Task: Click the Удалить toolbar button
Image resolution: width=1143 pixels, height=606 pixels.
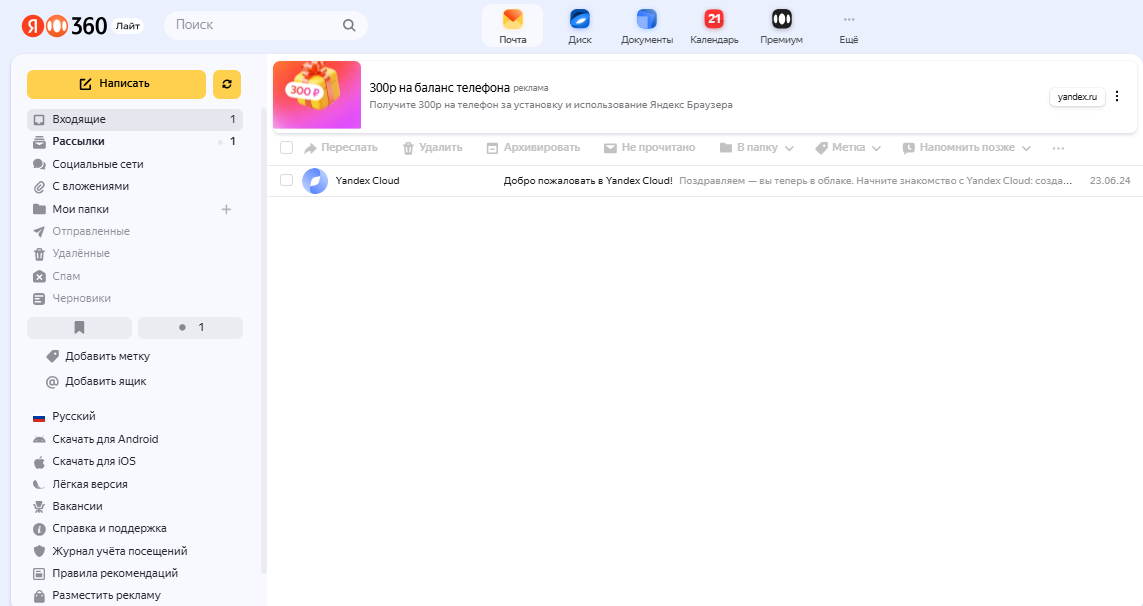Action: pos(432,148)
